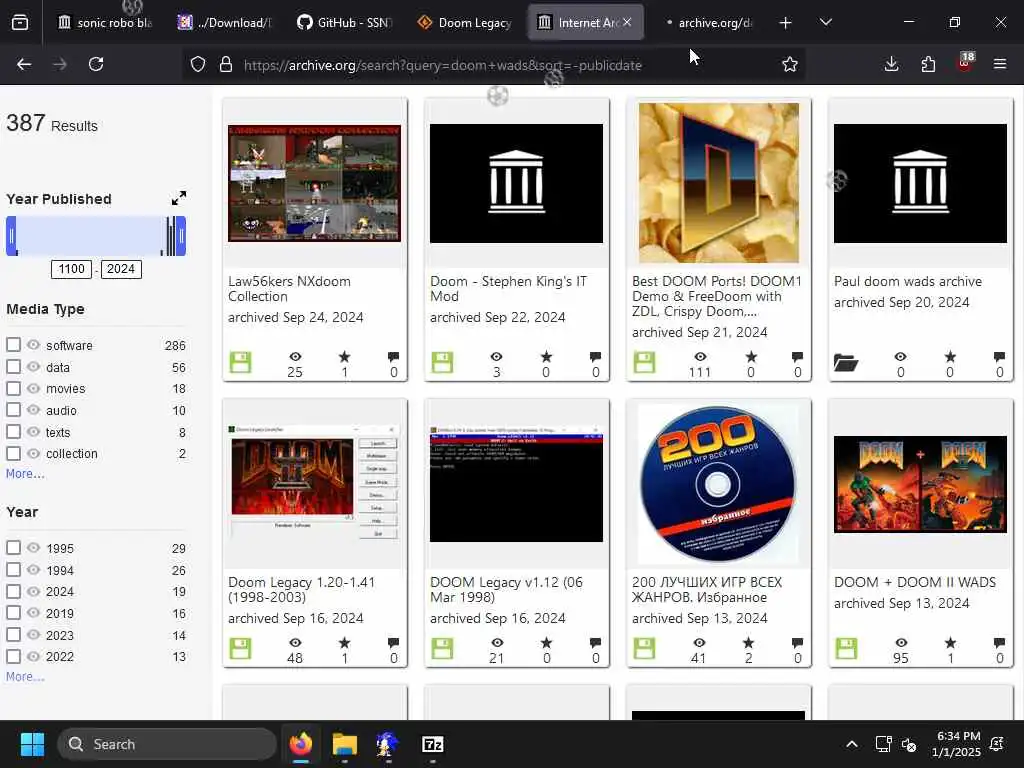Open Paul doom wads archive title link

pos(908,281)
